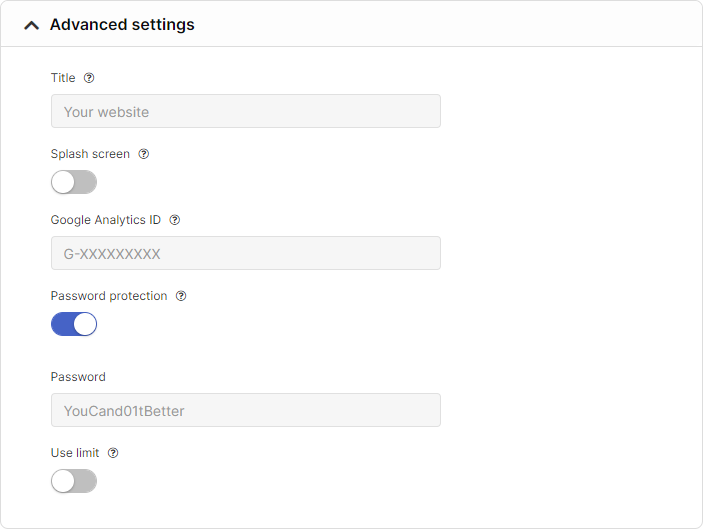
Task: Click the 'Use limit' label text
Action: 75,453
